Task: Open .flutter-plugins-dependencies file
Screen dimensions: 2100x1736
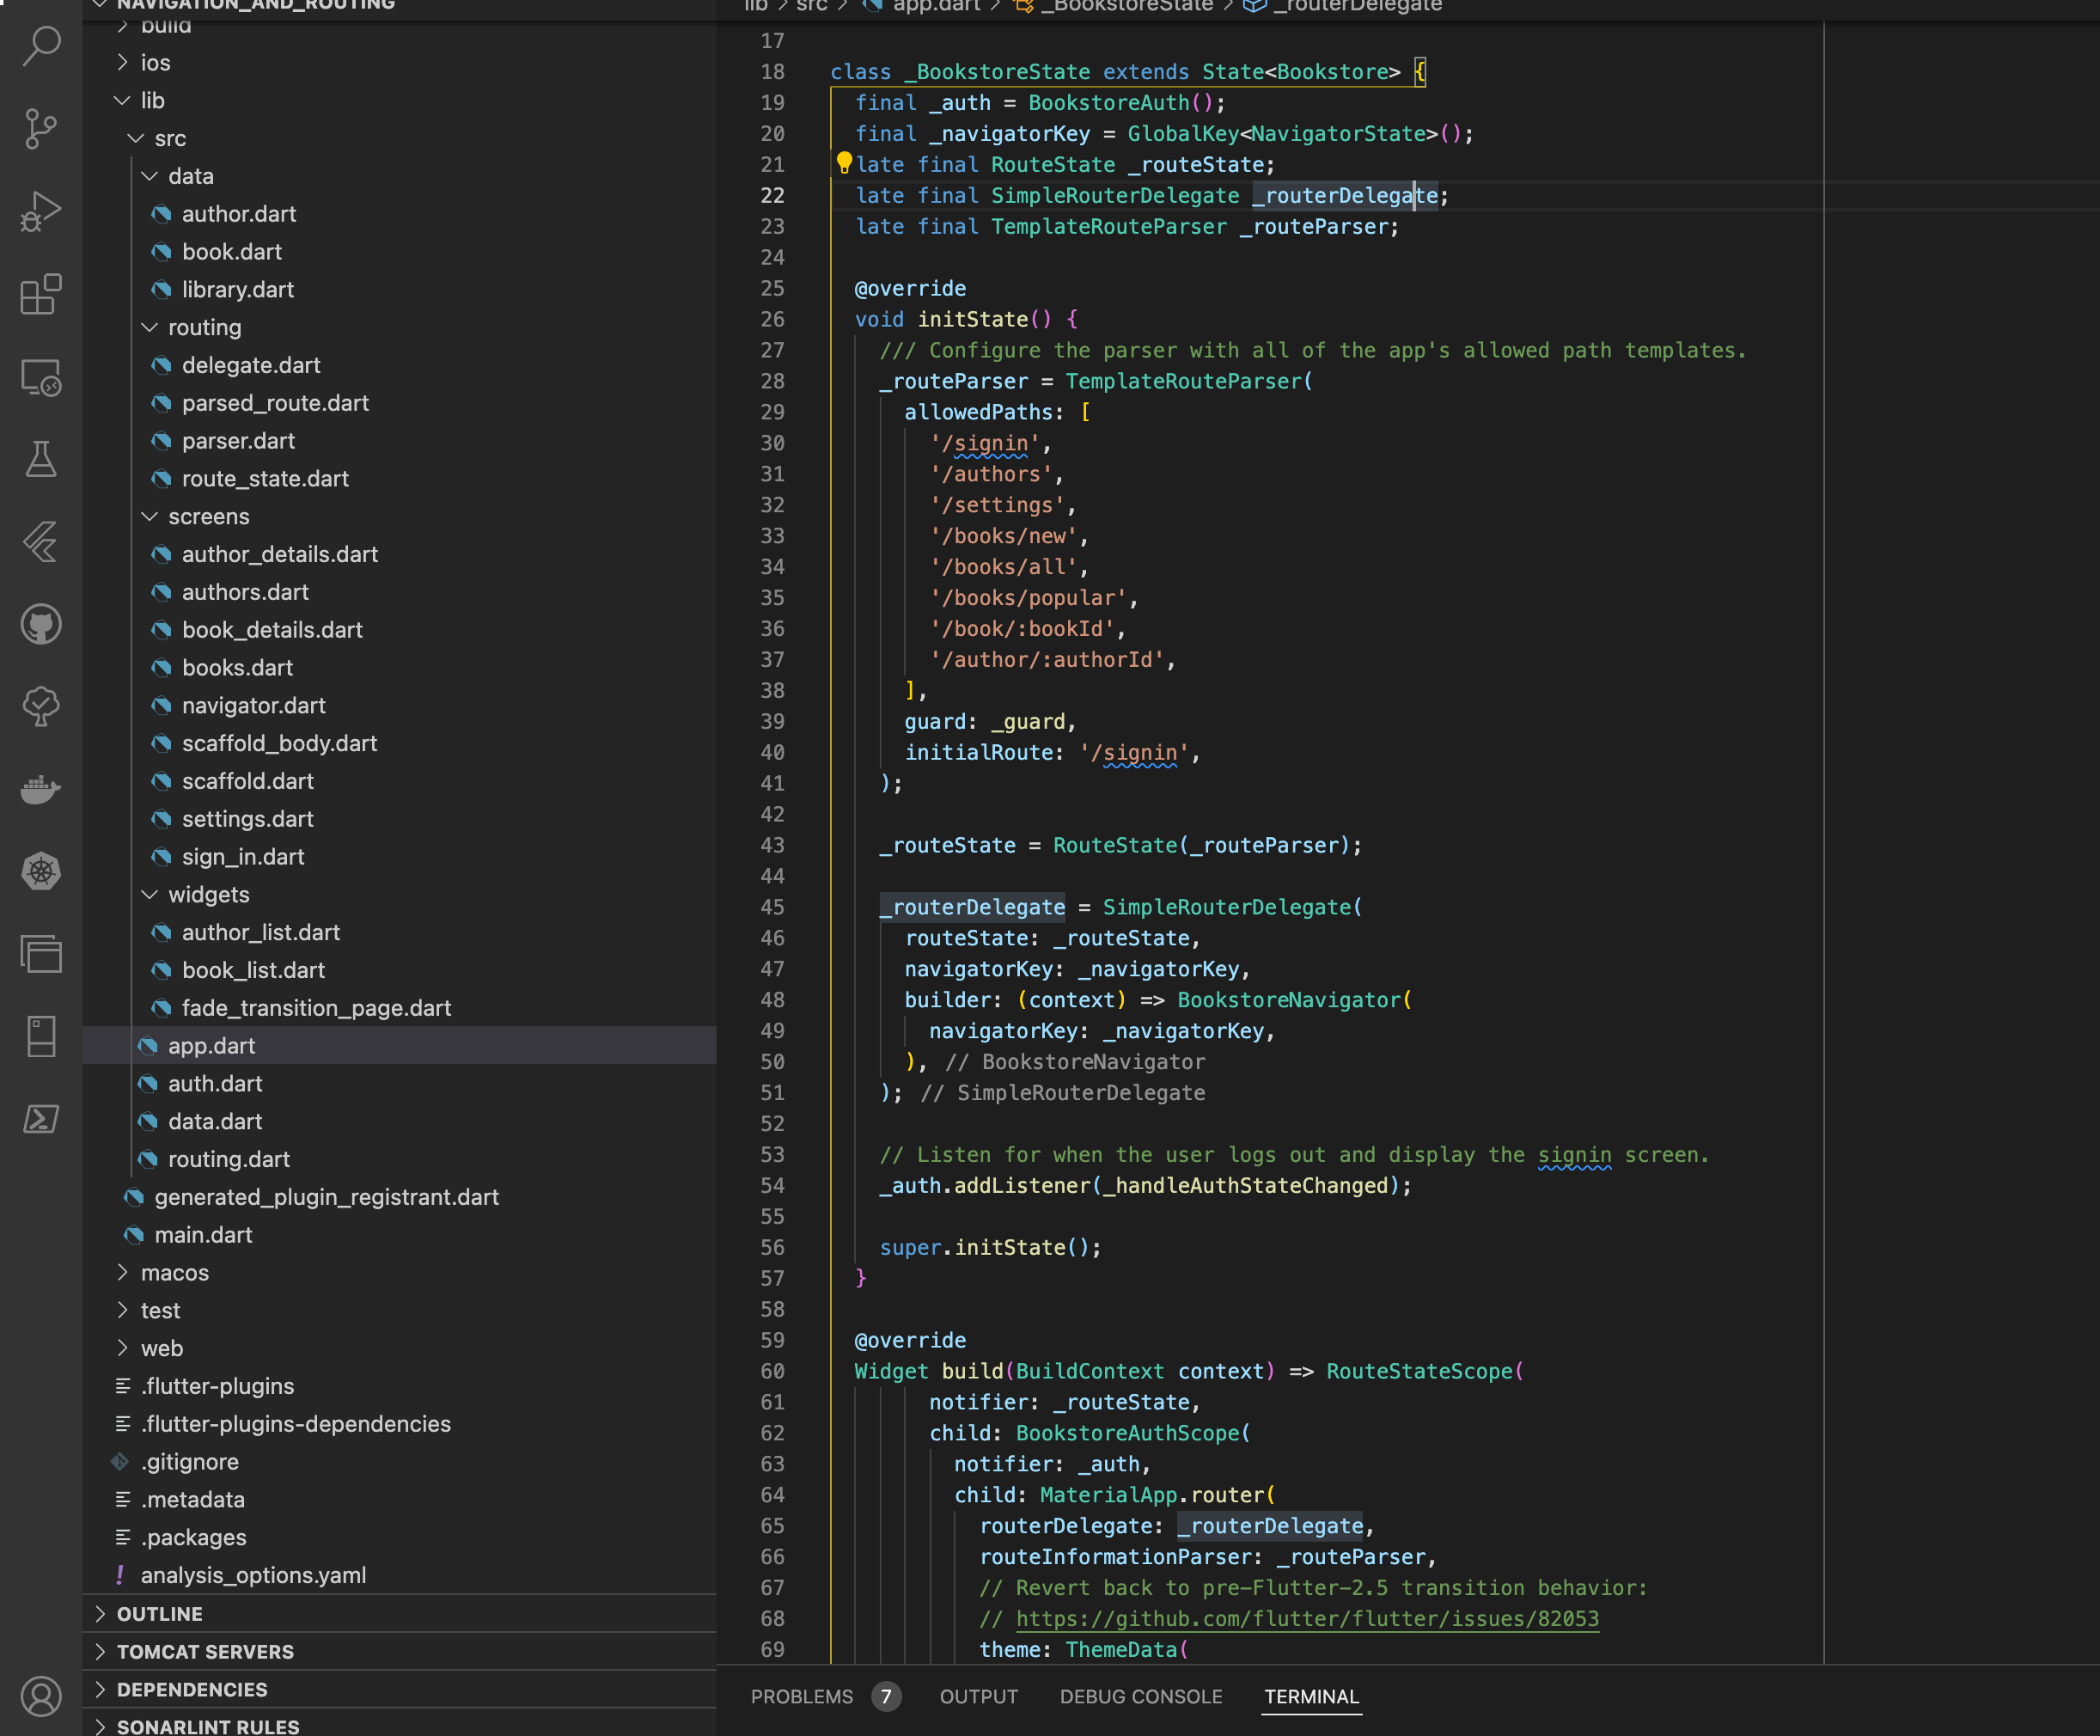Action: tap(296, 1424)
